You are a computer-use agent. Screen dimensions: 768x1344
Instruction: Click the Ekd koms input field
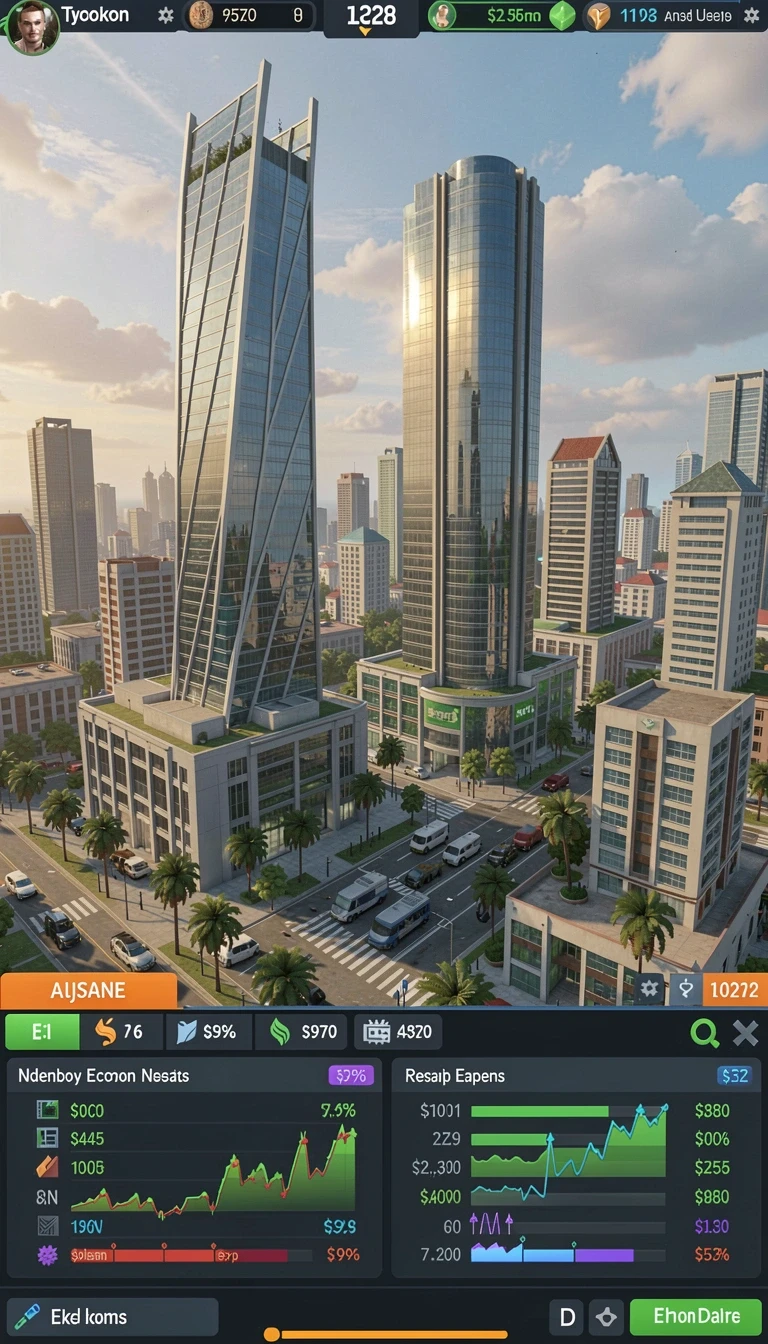tap(112, 1316)
